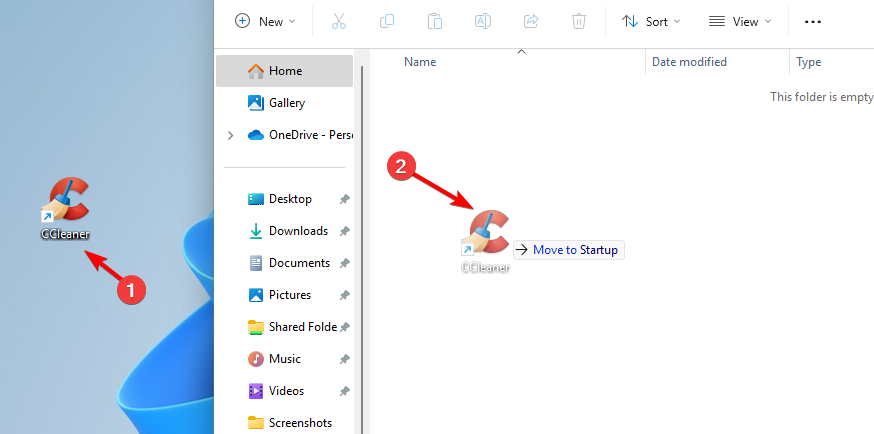Open the New item dropdown
The image size is (874, 434).
[265, 22]
